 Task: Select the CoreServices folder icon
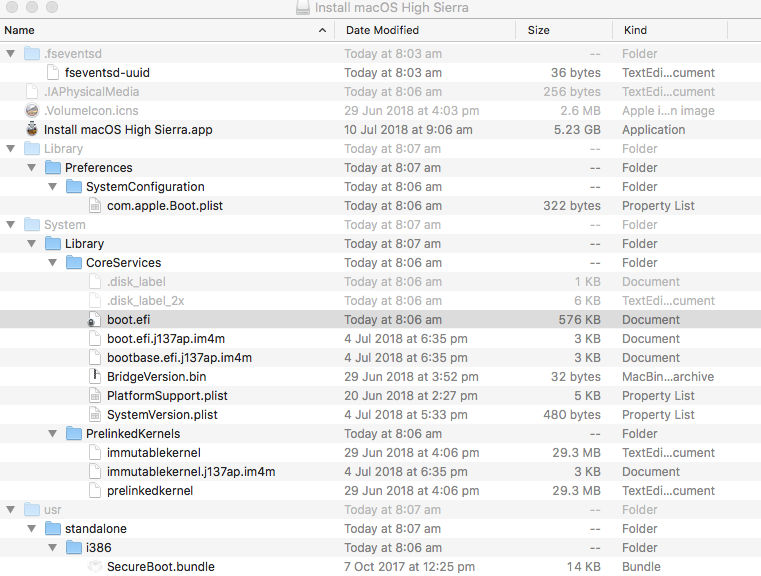pyautogui.click(x=74, y=263)
